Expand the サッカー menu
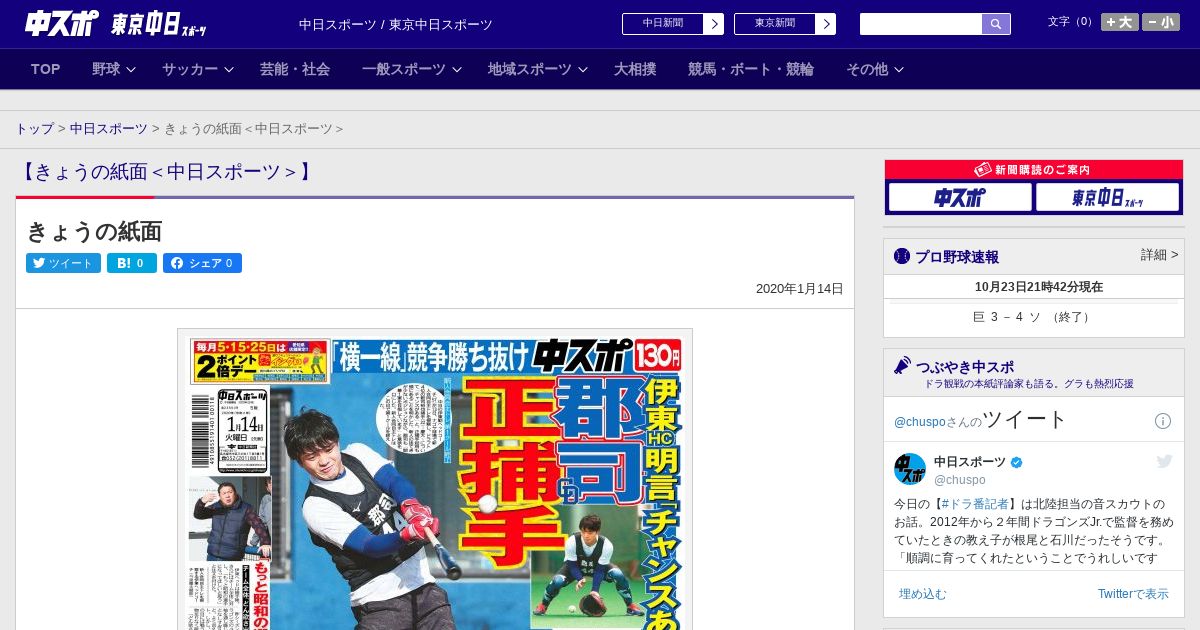 (198, 69)
